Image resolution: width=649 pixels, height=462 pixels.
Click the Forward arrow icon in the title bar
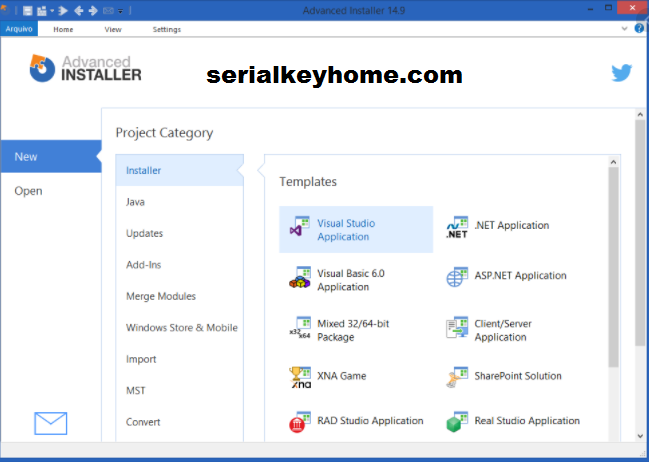[x=93, y=10]
